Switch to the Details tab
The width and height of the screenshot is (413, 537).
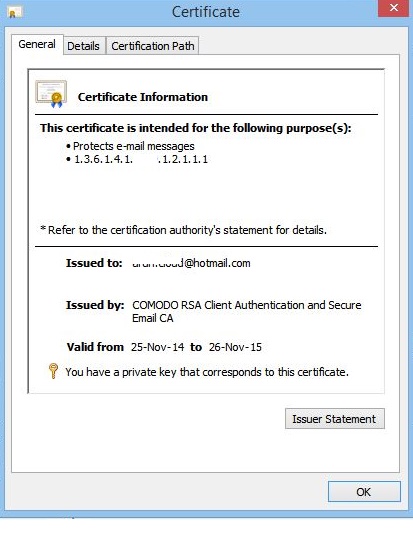[84, 46]
